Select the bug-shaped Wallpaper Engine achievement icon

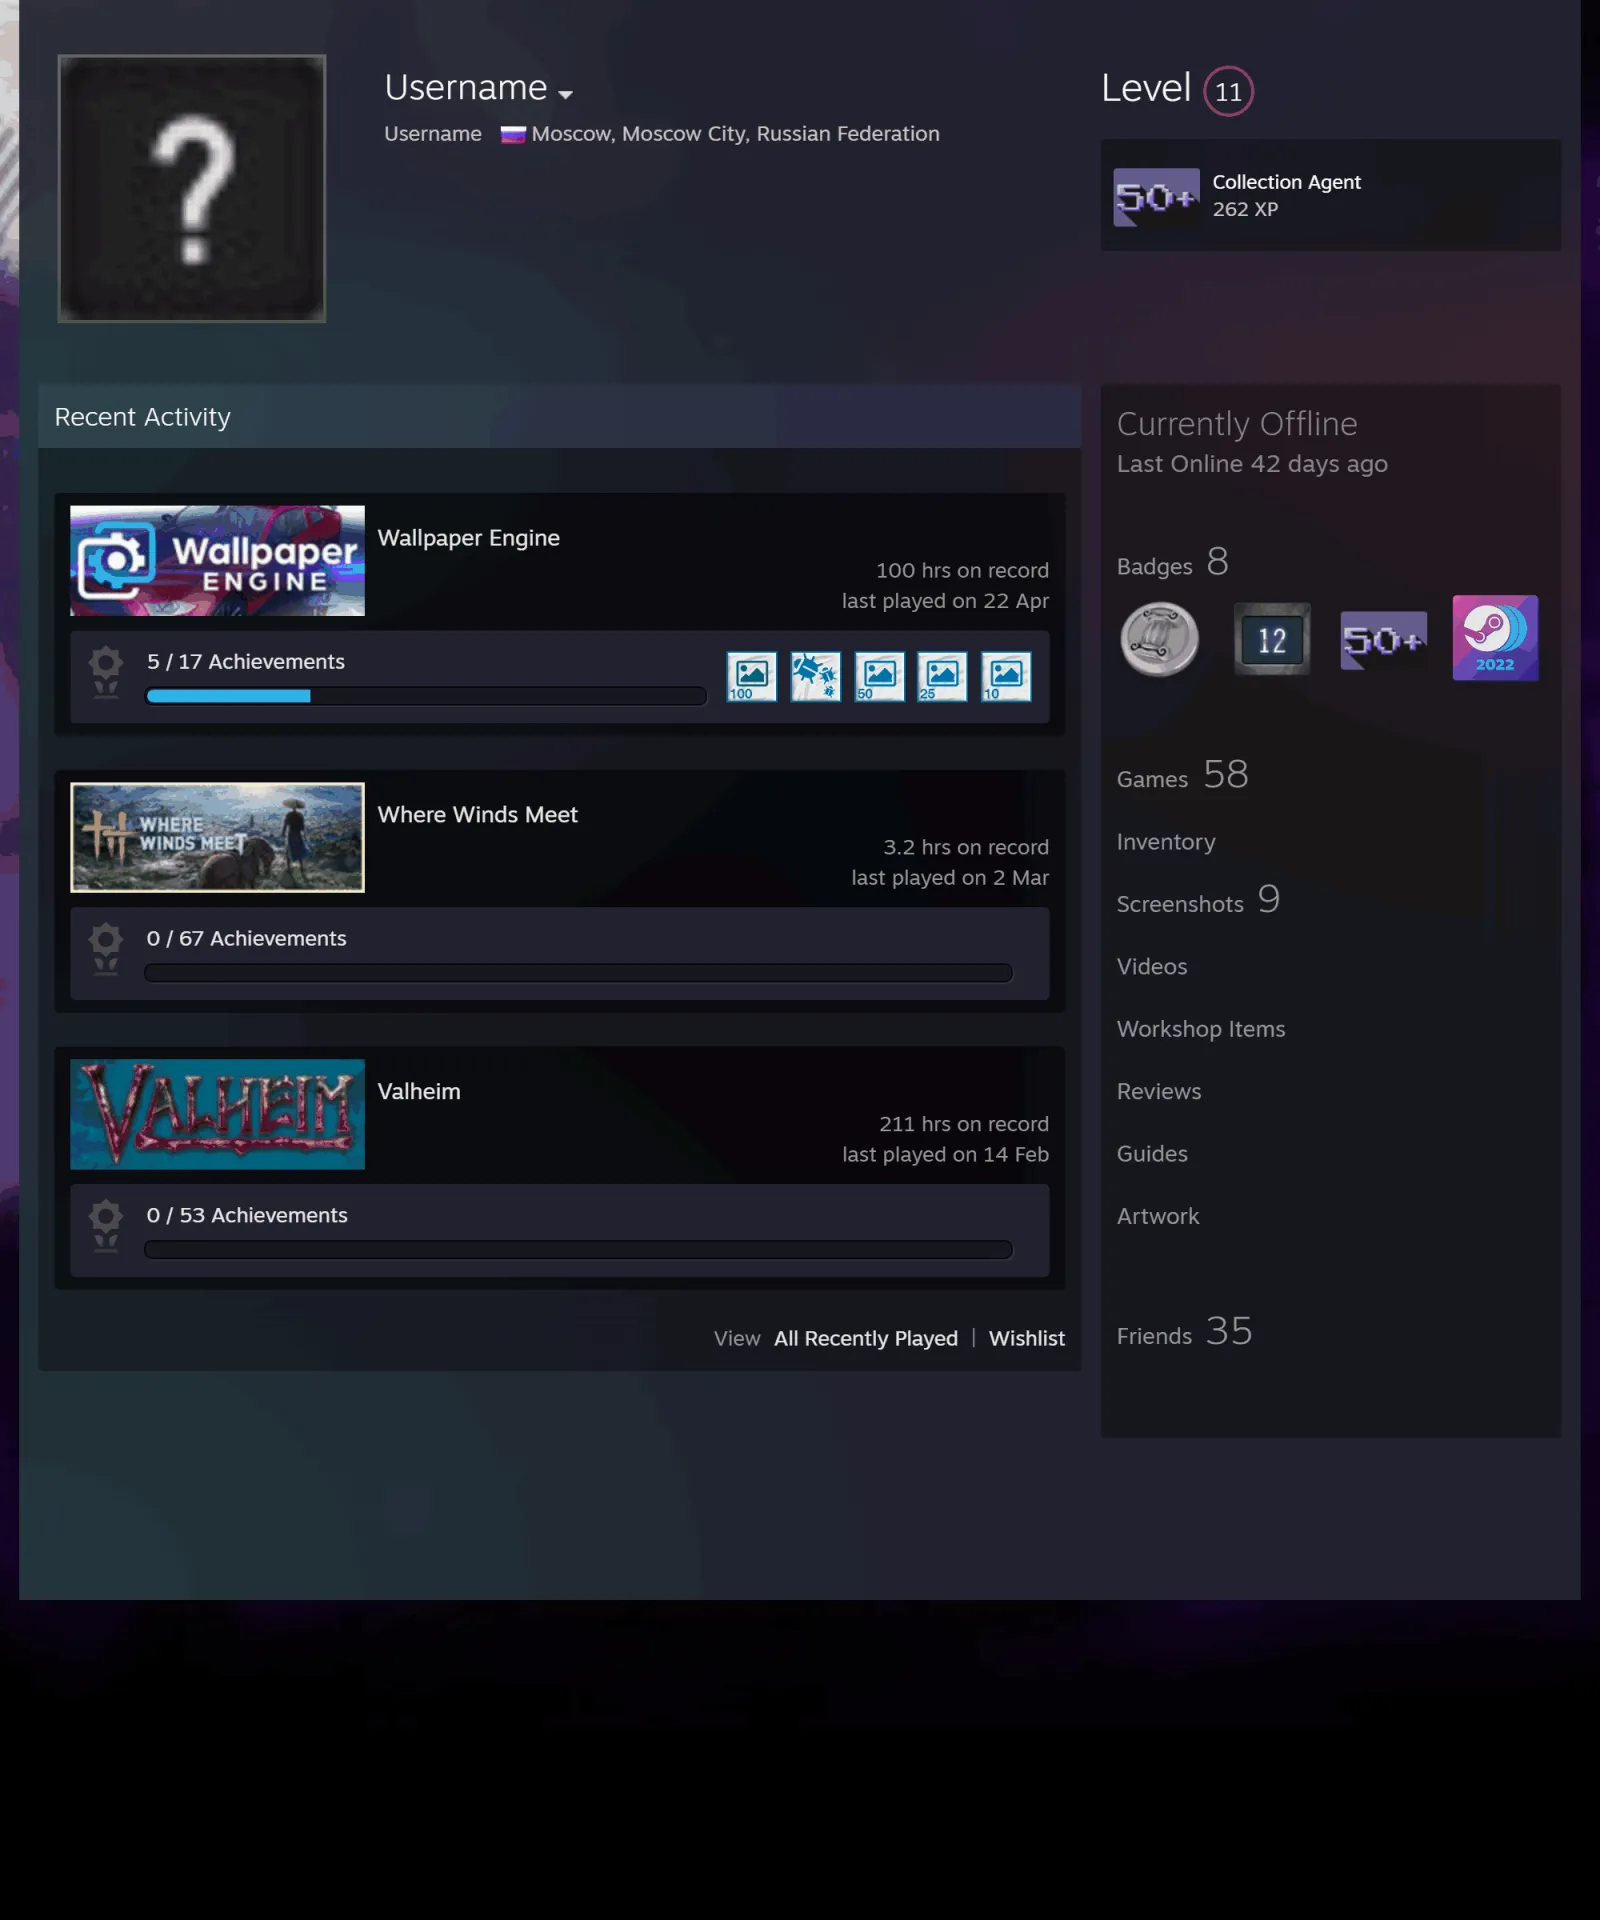tap(815, 677)
